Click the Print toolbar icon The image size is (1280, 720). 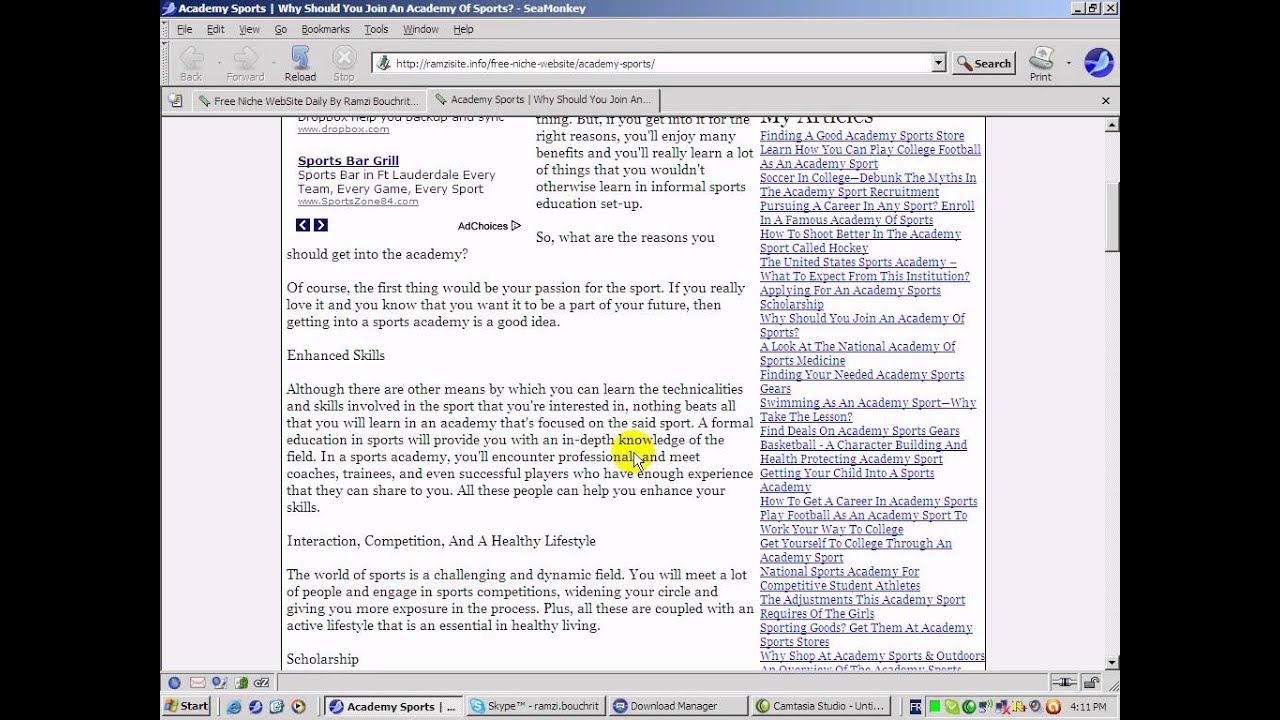1041,63
